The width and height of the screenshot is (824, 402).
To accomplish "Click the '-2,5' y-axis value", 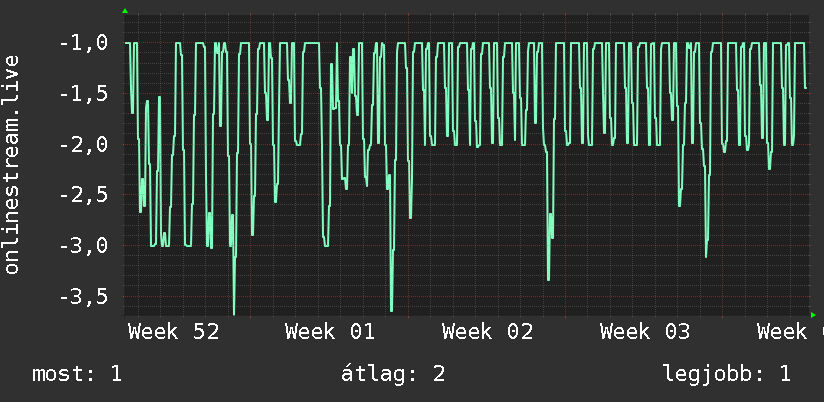I will pos(84,195).
